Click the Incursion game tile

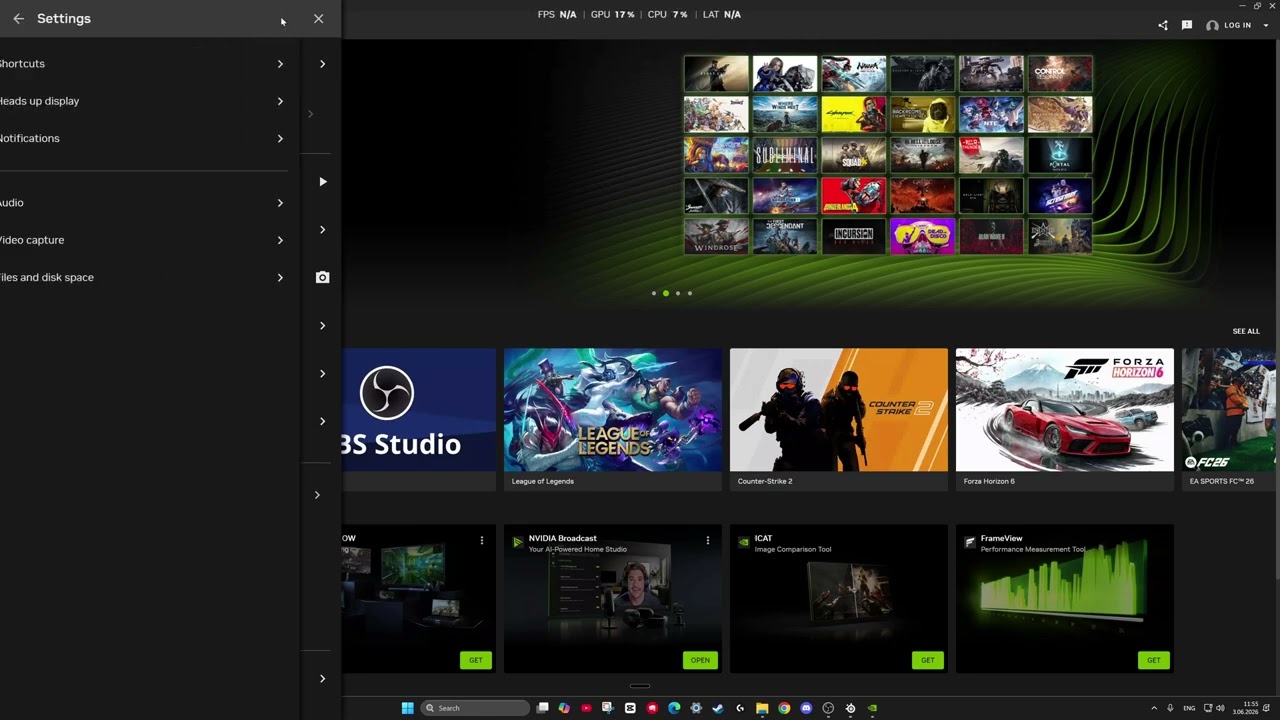pos(854,237)
